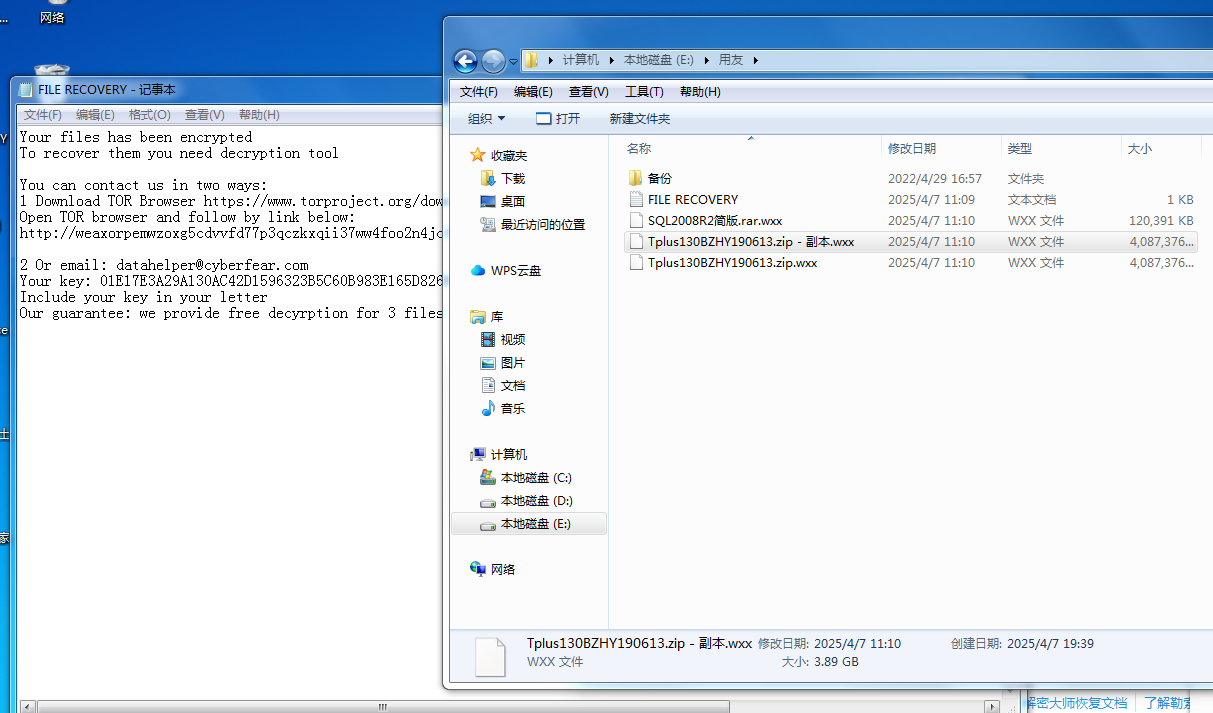Select the FILE RECOVERY text file
This screenshot has height=713, width=1213.
[692, 199]
